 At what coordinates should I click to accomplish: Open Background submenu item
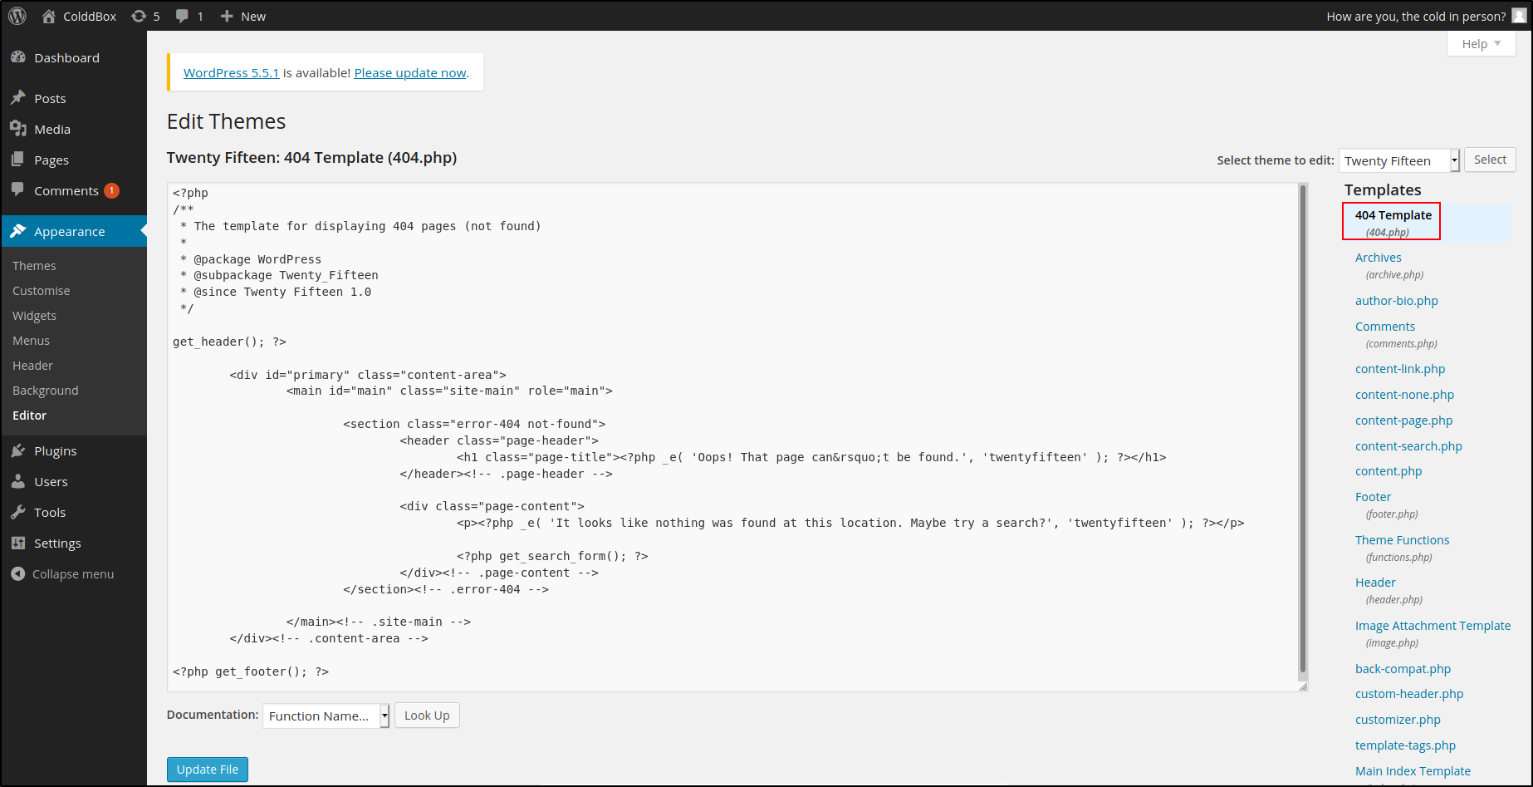click(x=45, y=391)
